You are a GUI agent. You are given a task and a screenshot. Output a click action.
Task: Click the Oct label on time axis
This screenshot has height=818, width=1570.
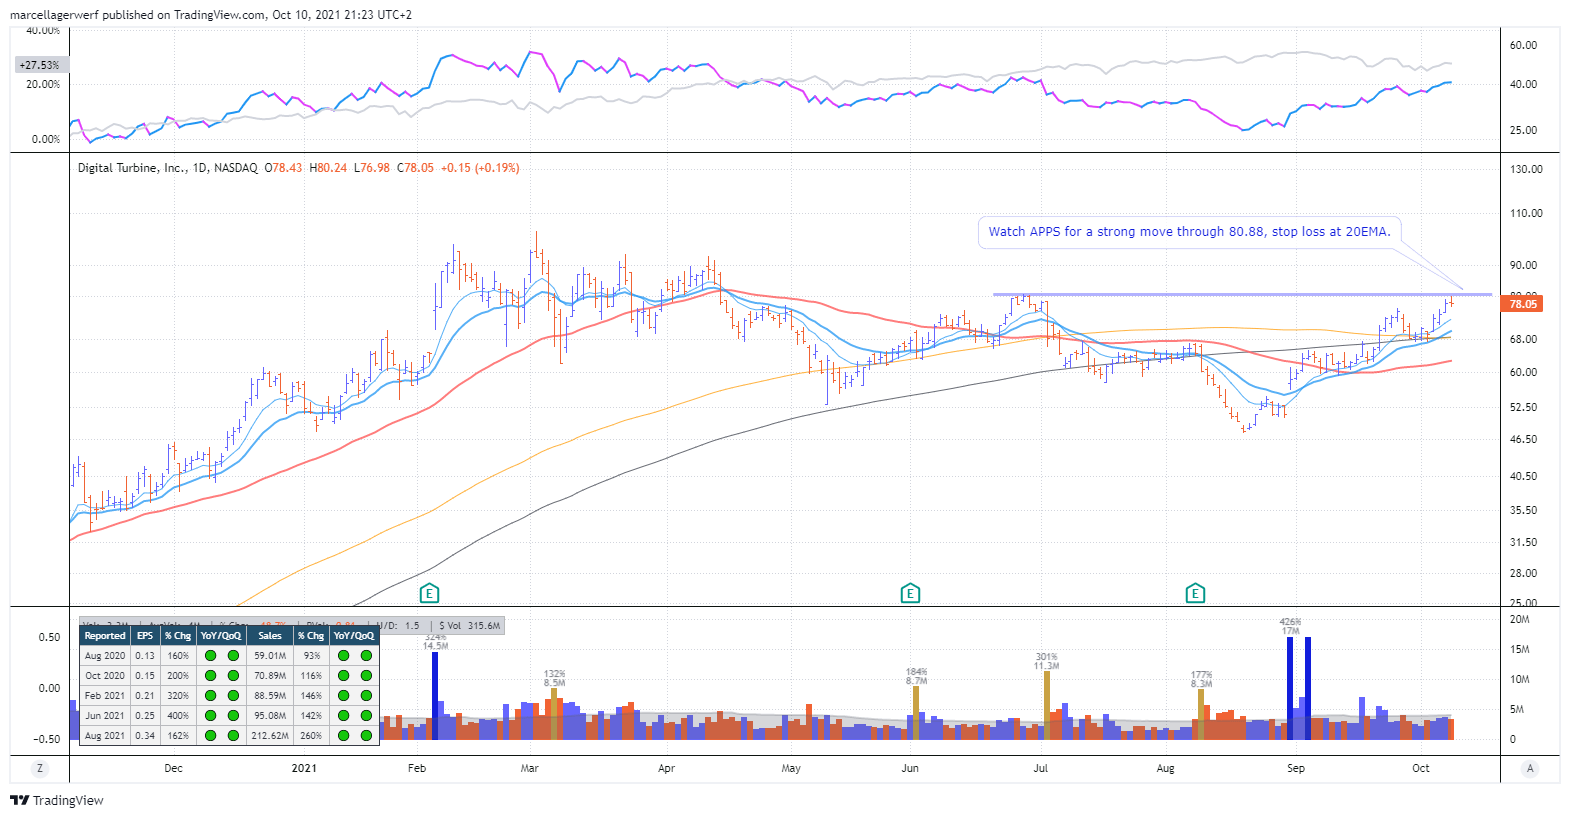point(1421,768)
